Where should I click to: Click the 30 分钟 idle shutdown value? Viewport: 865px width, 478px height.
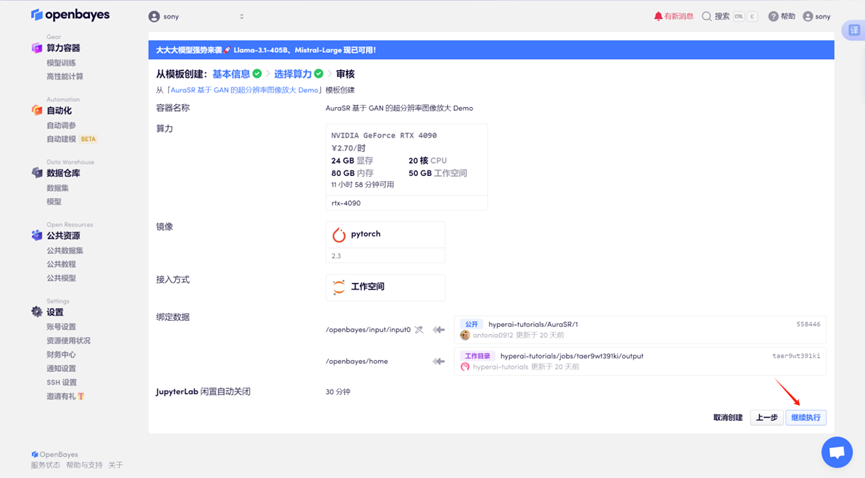(x=338, y=392)
